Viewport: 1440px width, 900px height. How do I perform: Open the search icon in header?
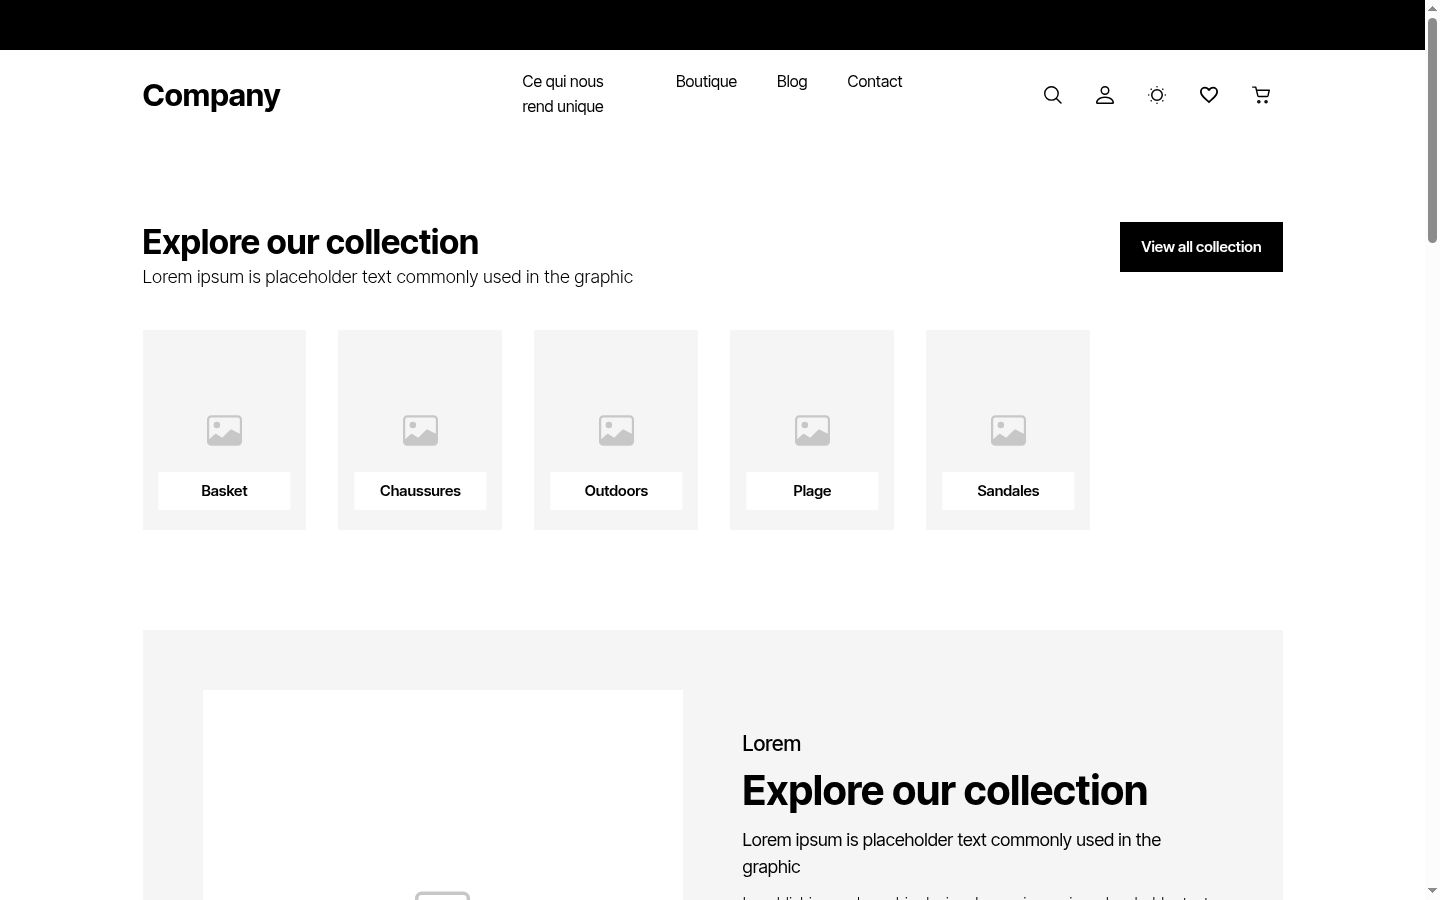1052,95
